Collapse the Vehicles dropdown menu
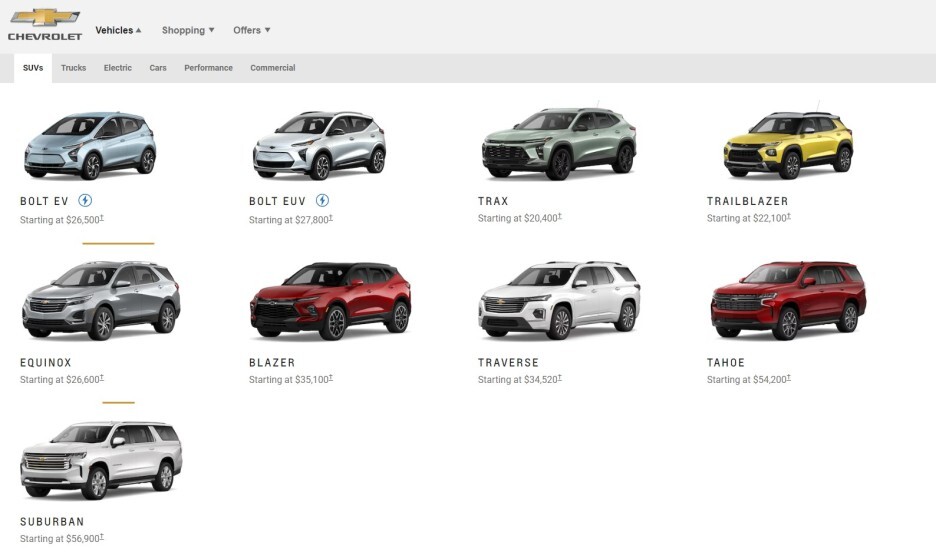This screenshot has width=936, height=555. 118,30
